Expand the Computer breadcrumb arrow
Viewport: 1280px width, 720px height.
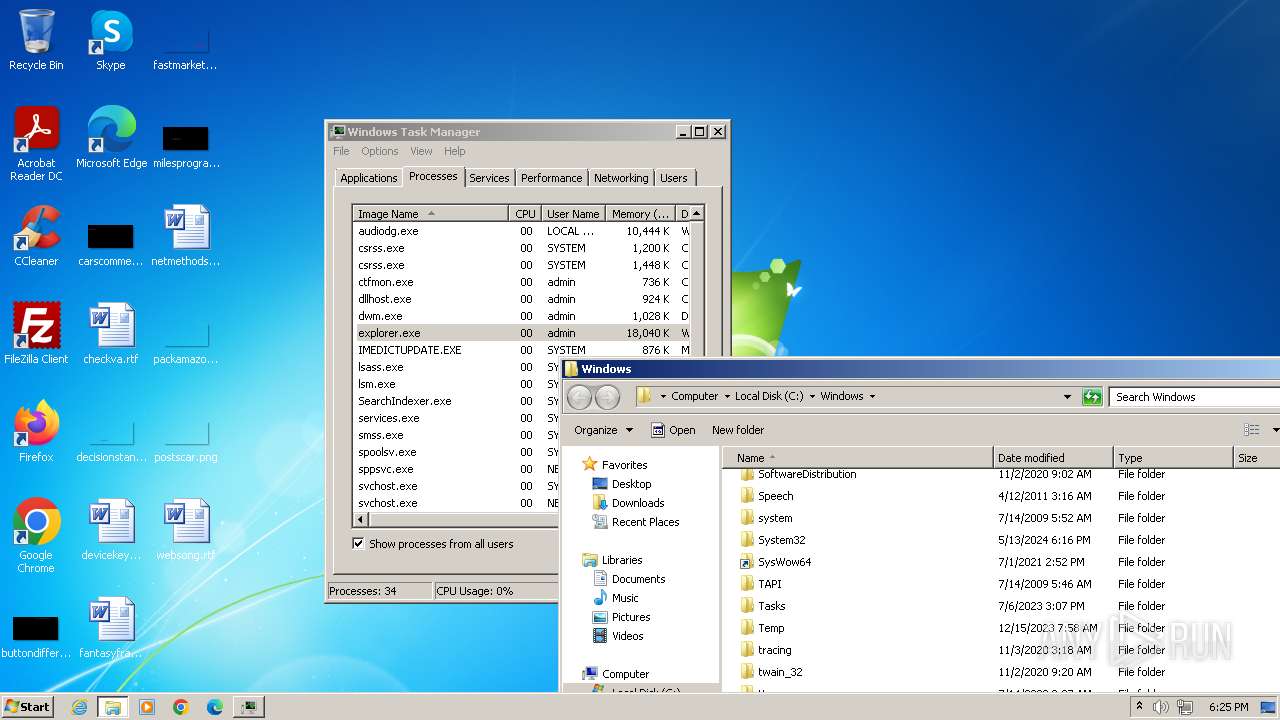pyautogui.click(x=726, y=397)
